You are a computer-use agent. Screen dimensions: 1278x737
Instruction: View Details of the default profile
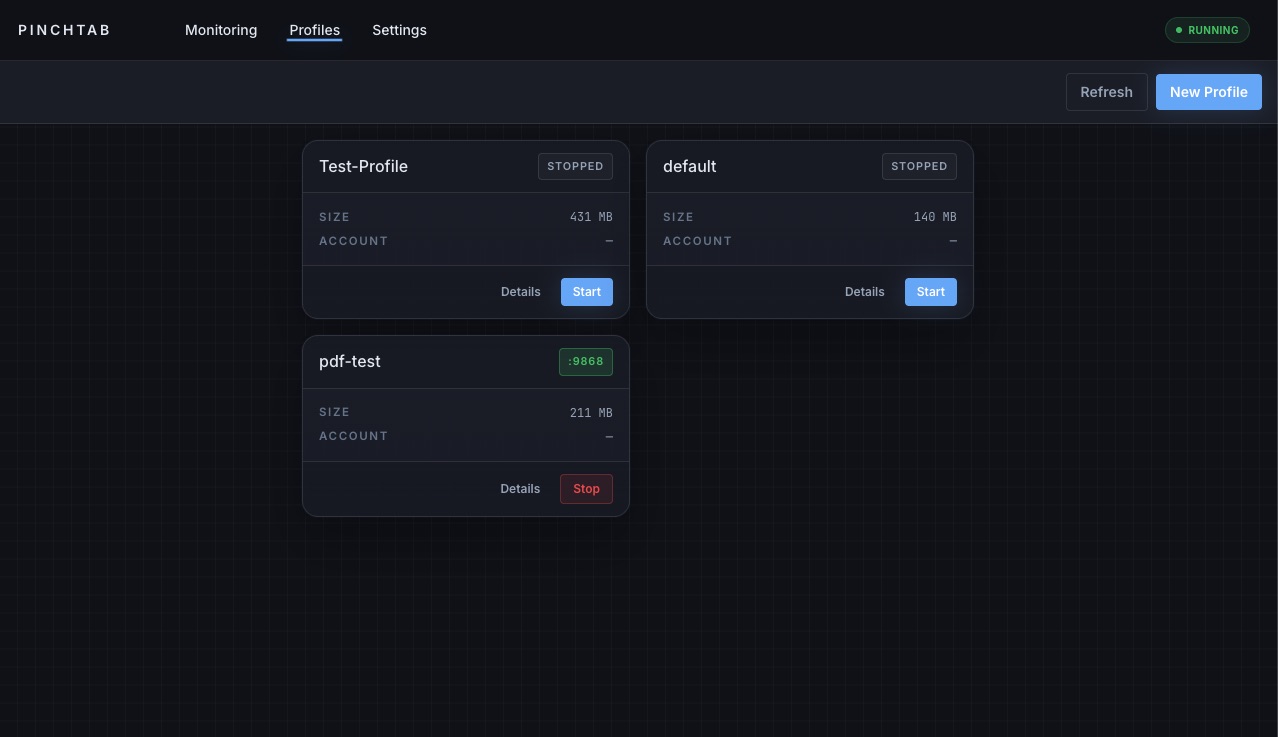click(x=864, y=292)
